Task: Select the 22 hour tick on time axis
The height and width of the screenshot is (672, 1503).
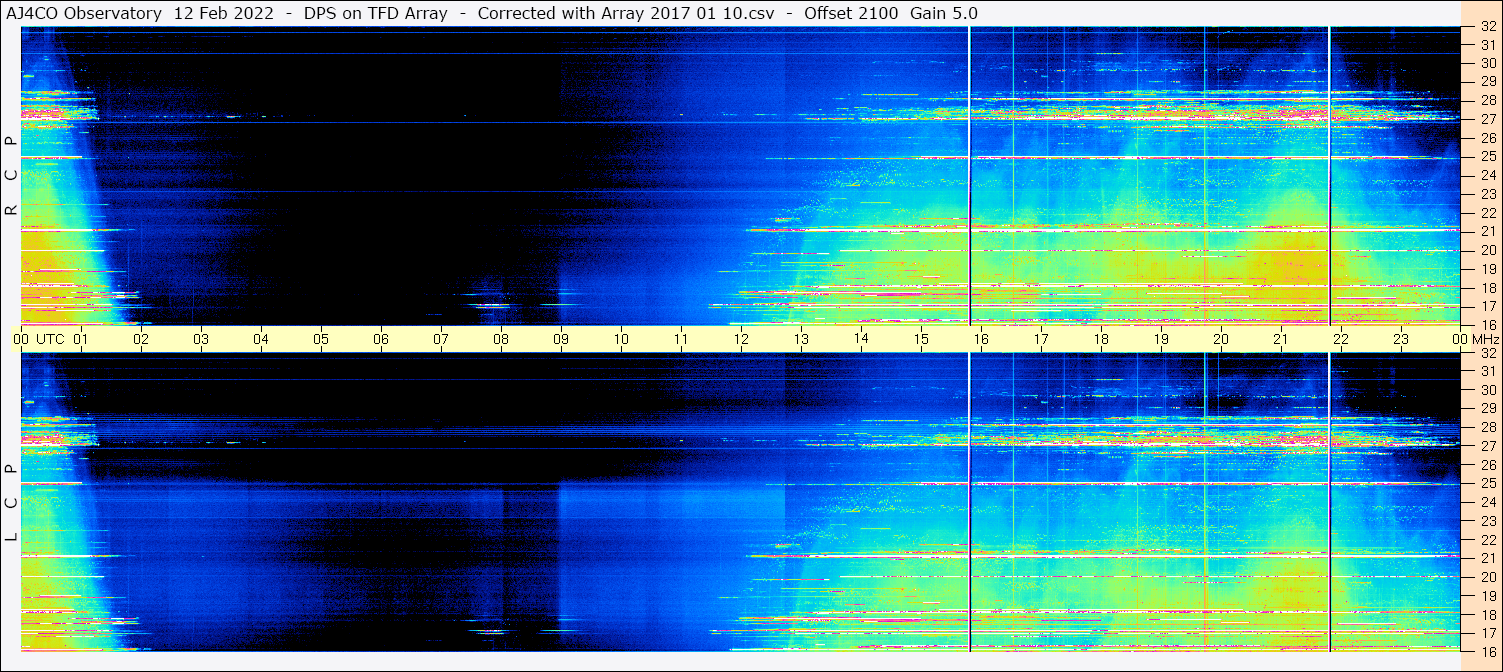Action: (1341, 339)
